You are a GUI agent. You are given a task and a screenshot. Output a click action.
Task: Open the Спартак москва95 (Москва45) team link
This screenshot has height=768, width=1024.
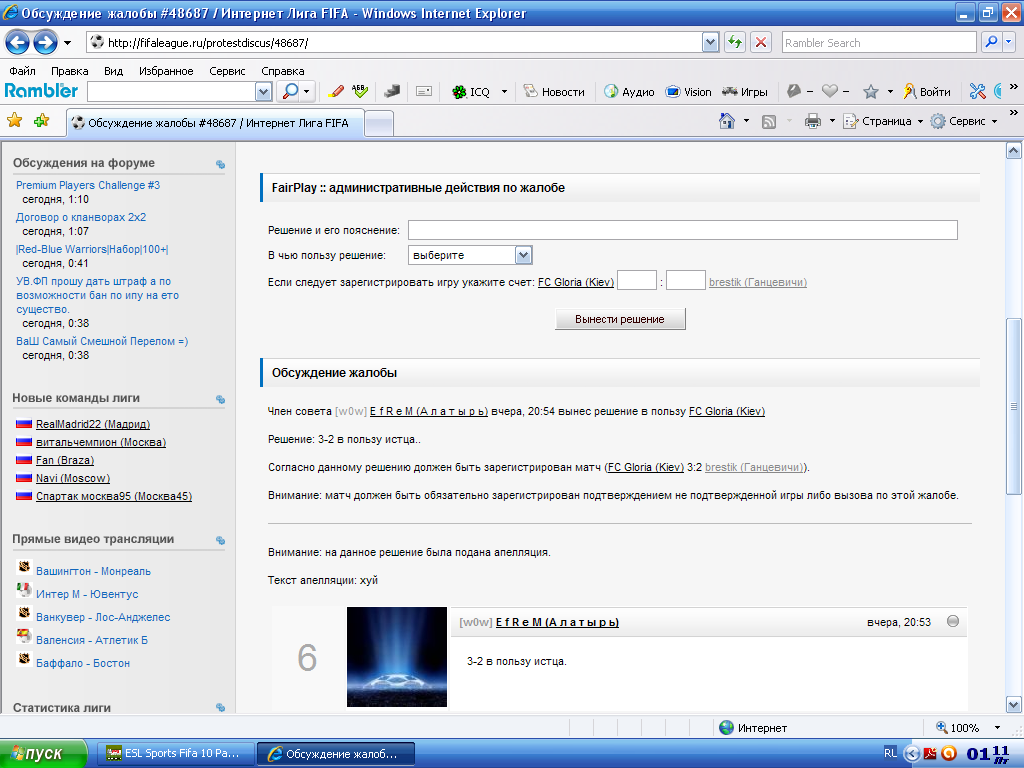click(114, 496)
